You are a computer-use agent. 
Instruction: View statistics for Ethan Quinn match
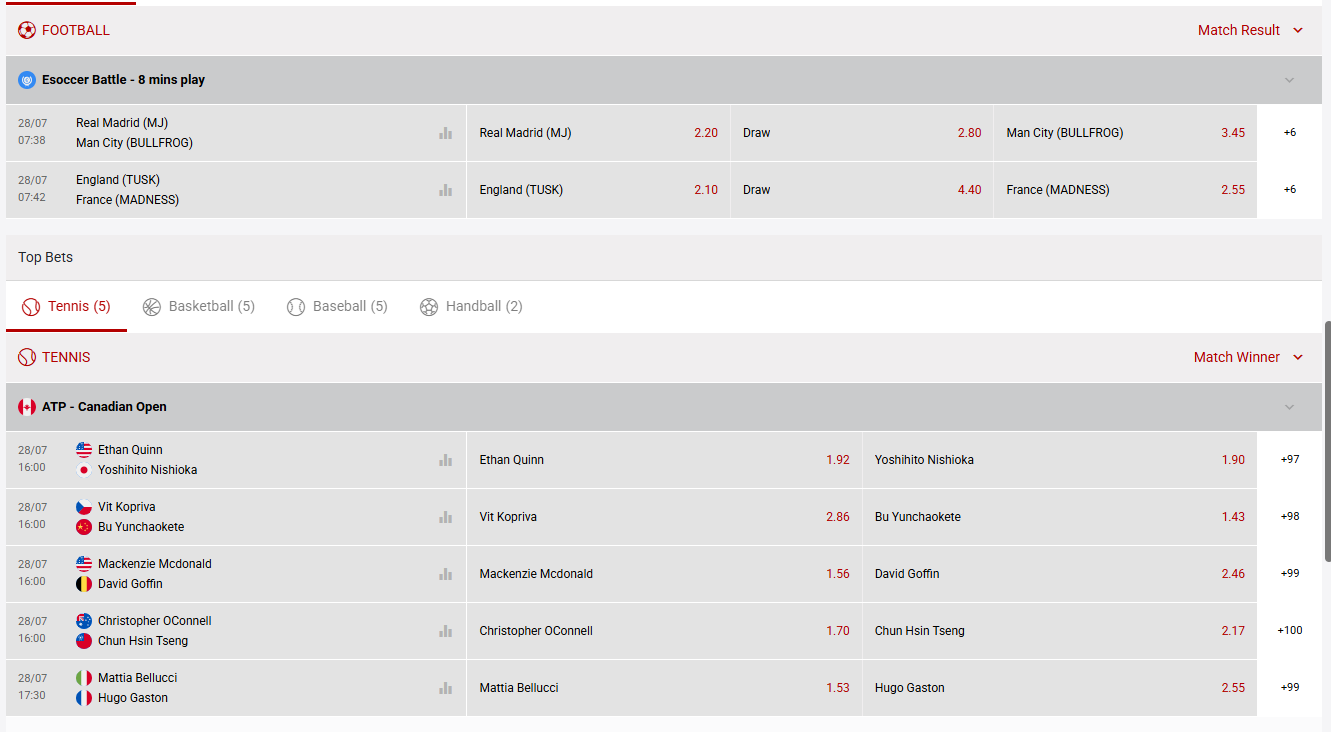[445, 460]
